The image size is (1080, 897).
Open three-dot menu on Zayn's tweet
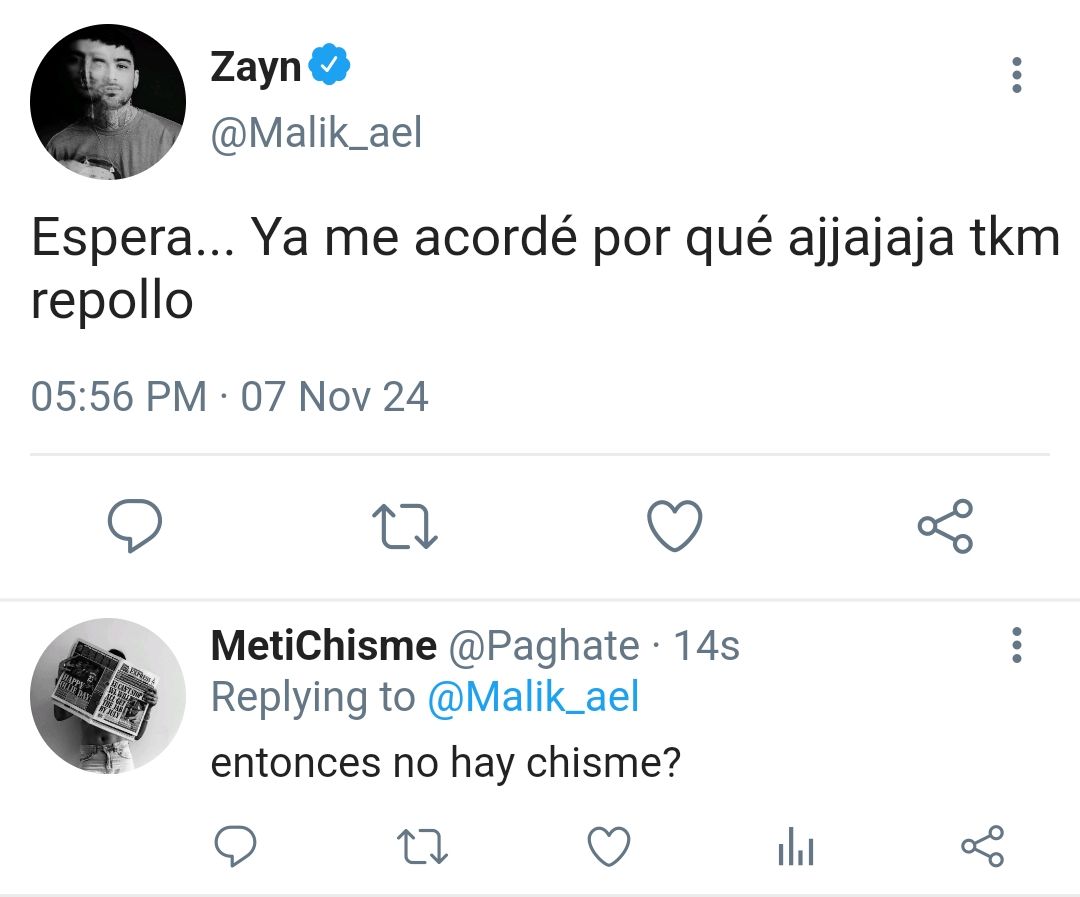[1017, 74]
